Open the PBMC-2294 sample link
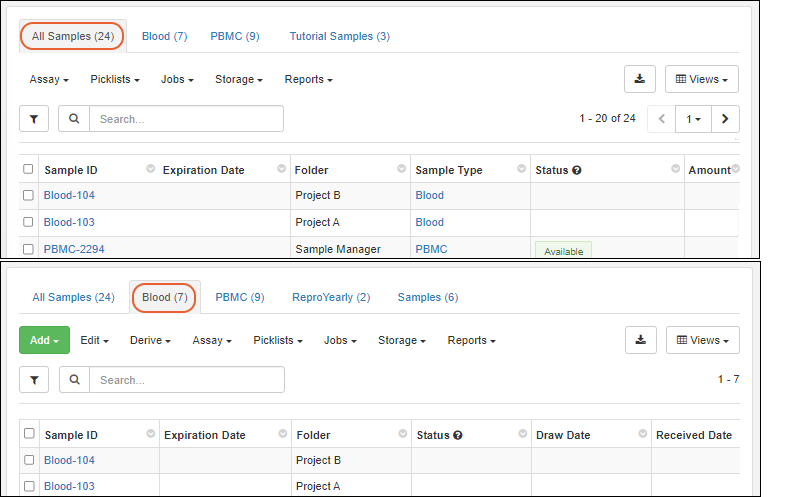 pyautogui.click(x=74, y=249)
